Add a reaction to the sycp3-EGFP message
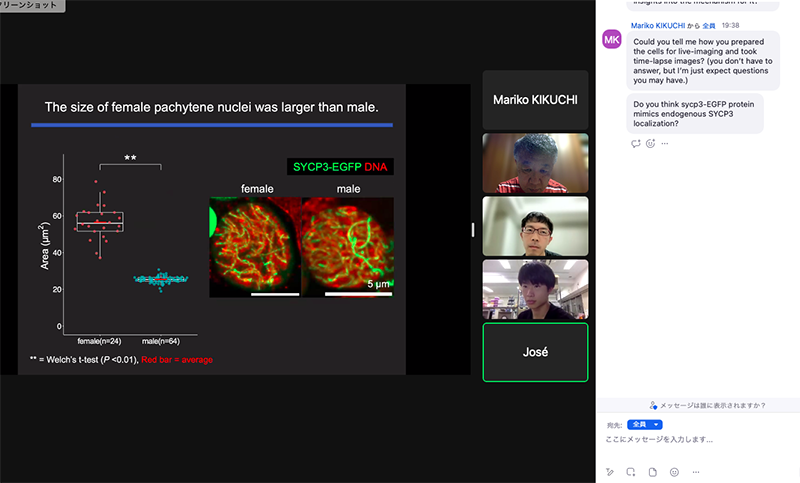 click(651, 144)
